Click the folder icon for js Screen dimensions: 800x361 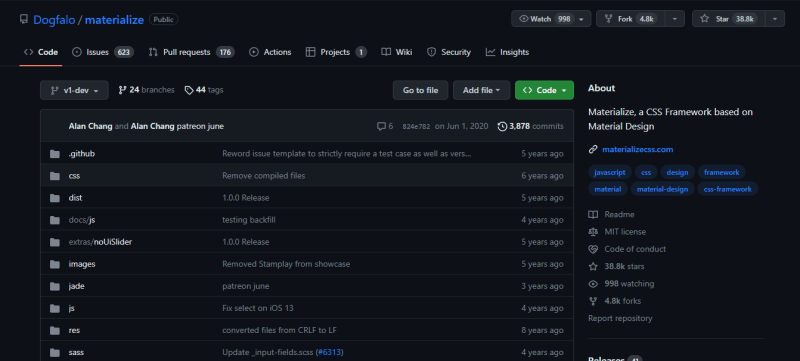click(55, 308)
